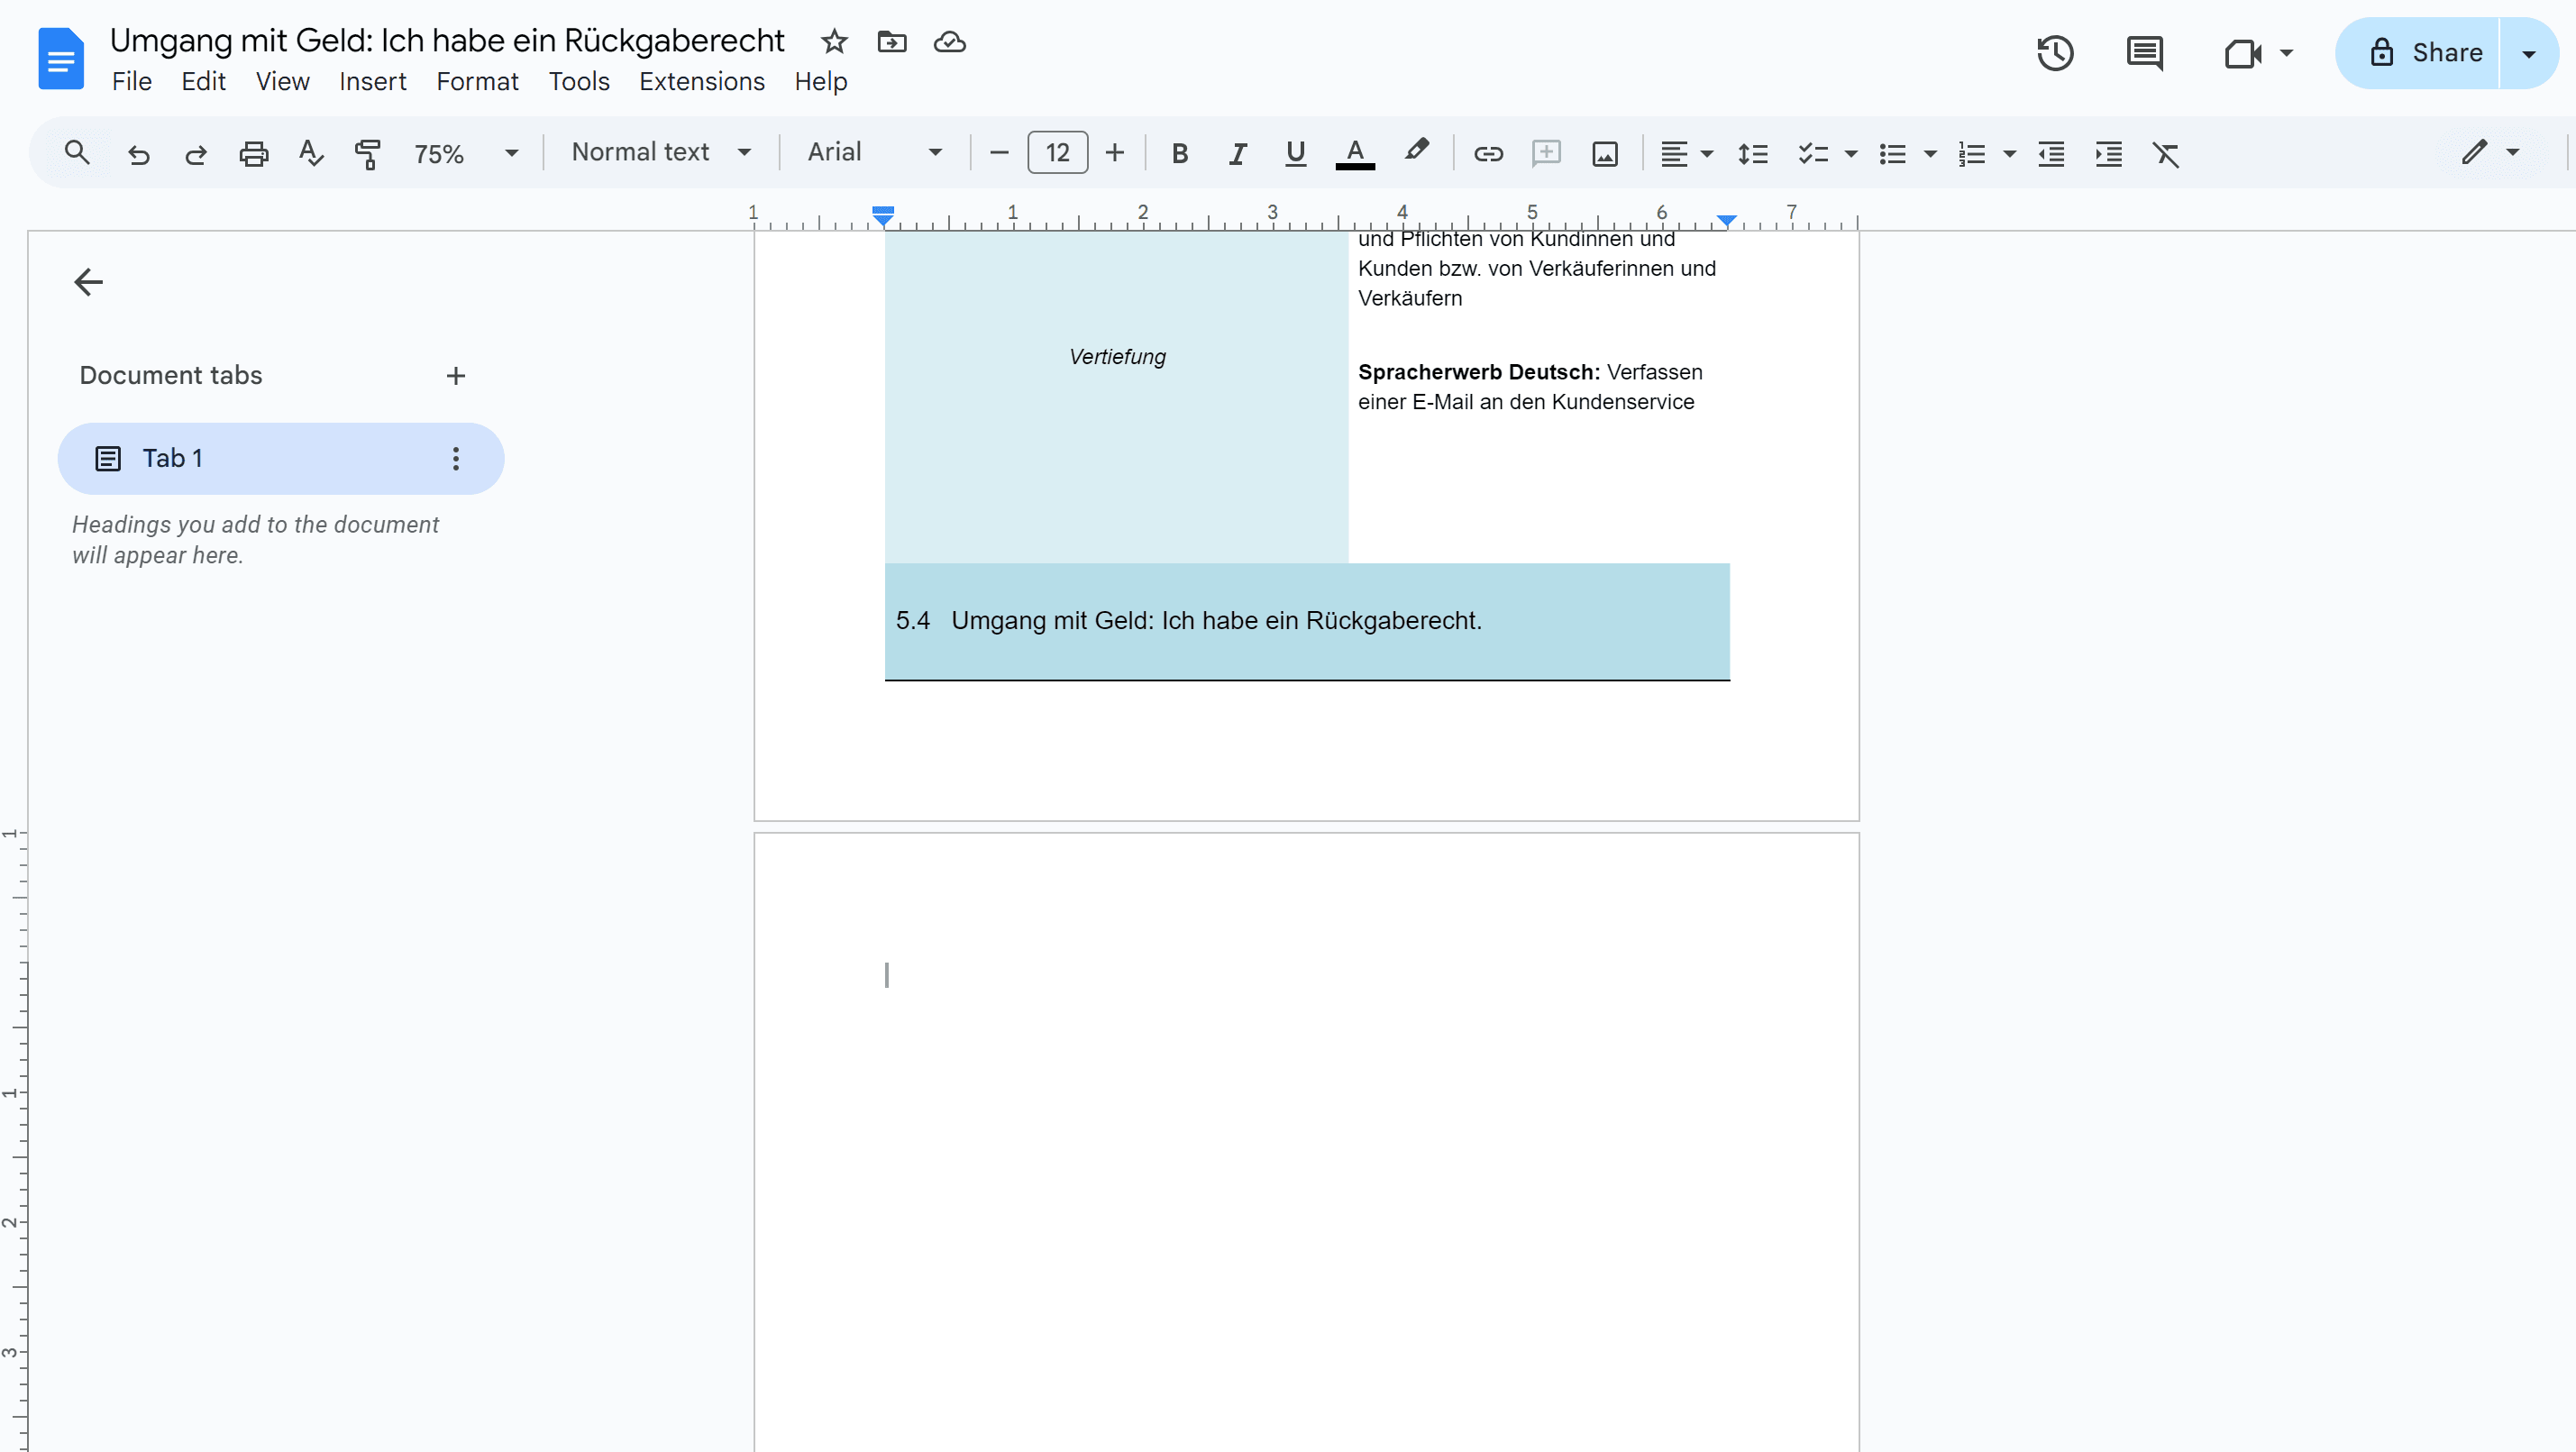
Task: Open the Tools menu
Action: click(579, 82)
